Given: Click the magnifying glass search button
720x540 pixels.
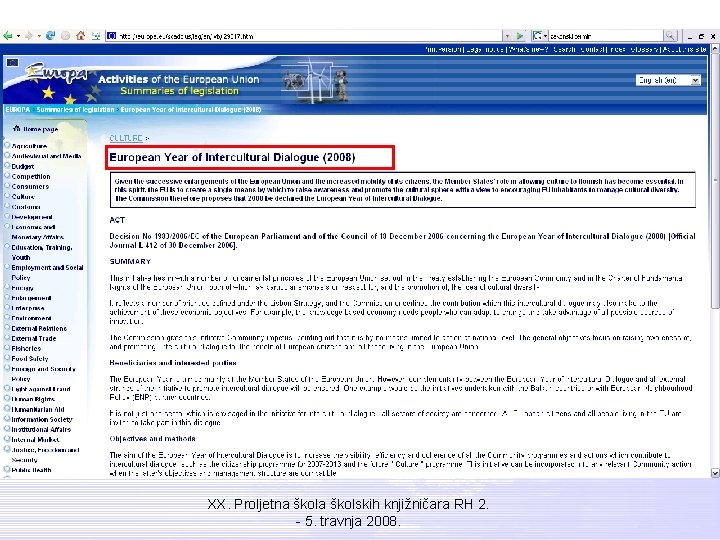Looking at the screenshot, I should point(670,36).
